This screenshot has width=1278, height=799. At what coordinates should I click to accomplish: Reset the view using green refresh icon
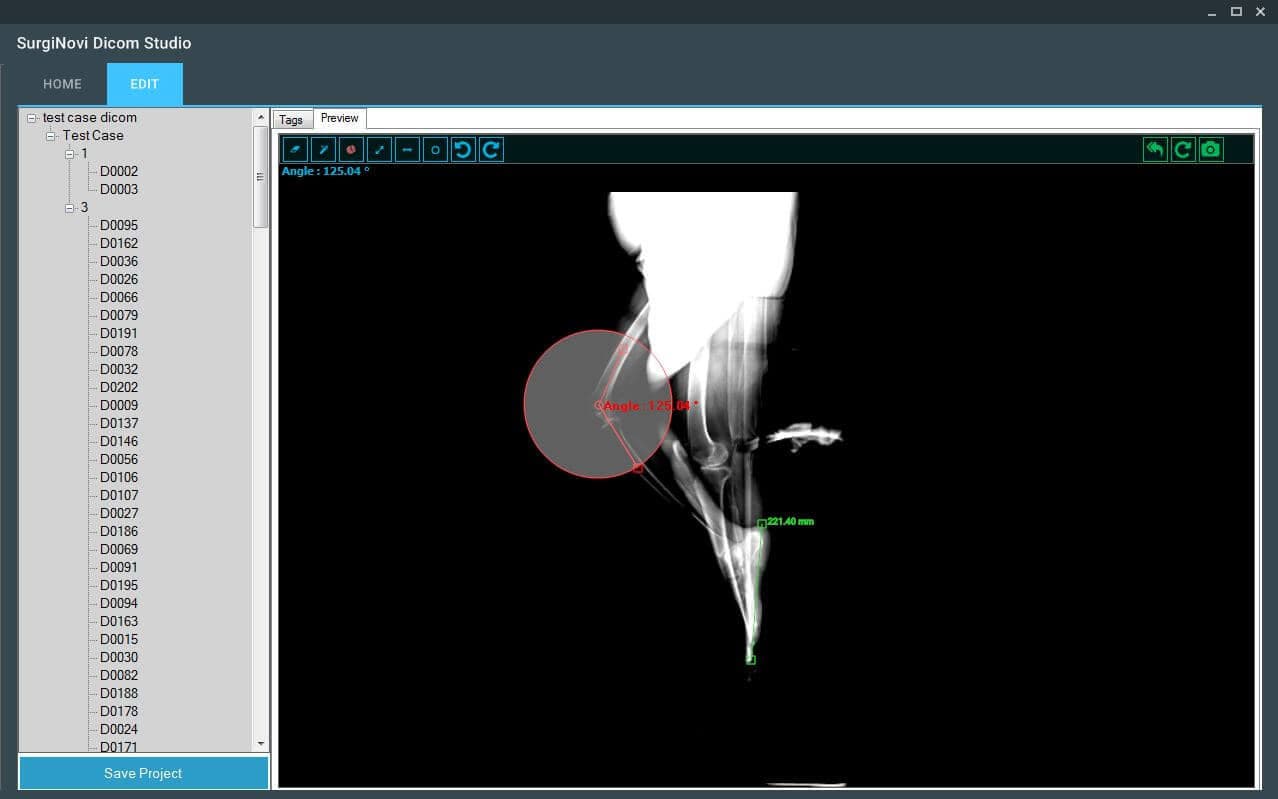1182,148
